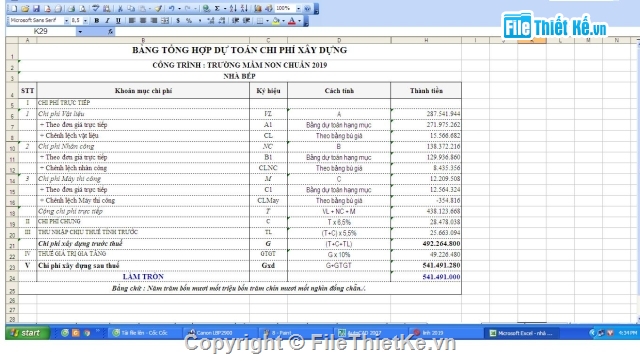
Task: Apply the red font color
Action: click(292, 20)
